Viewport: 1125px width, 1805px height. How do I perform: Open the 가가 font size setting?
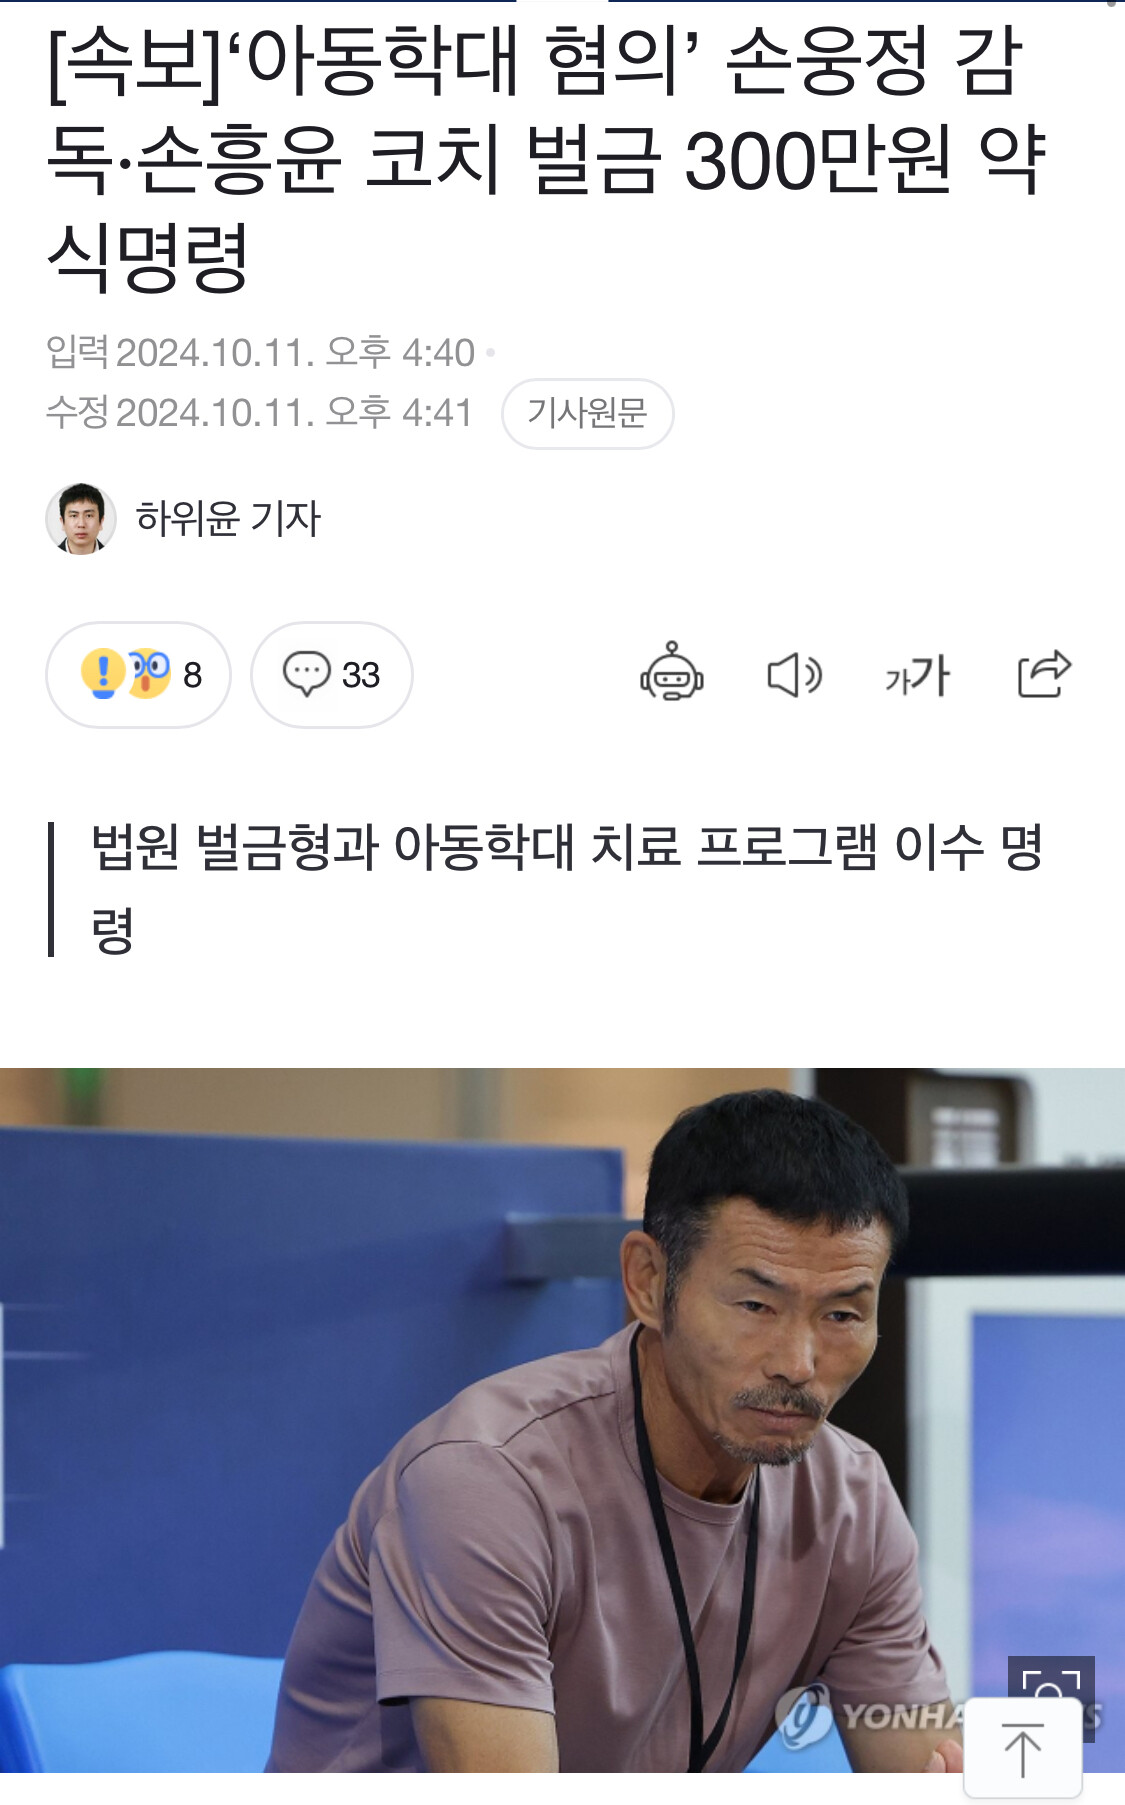pos(917,676)
